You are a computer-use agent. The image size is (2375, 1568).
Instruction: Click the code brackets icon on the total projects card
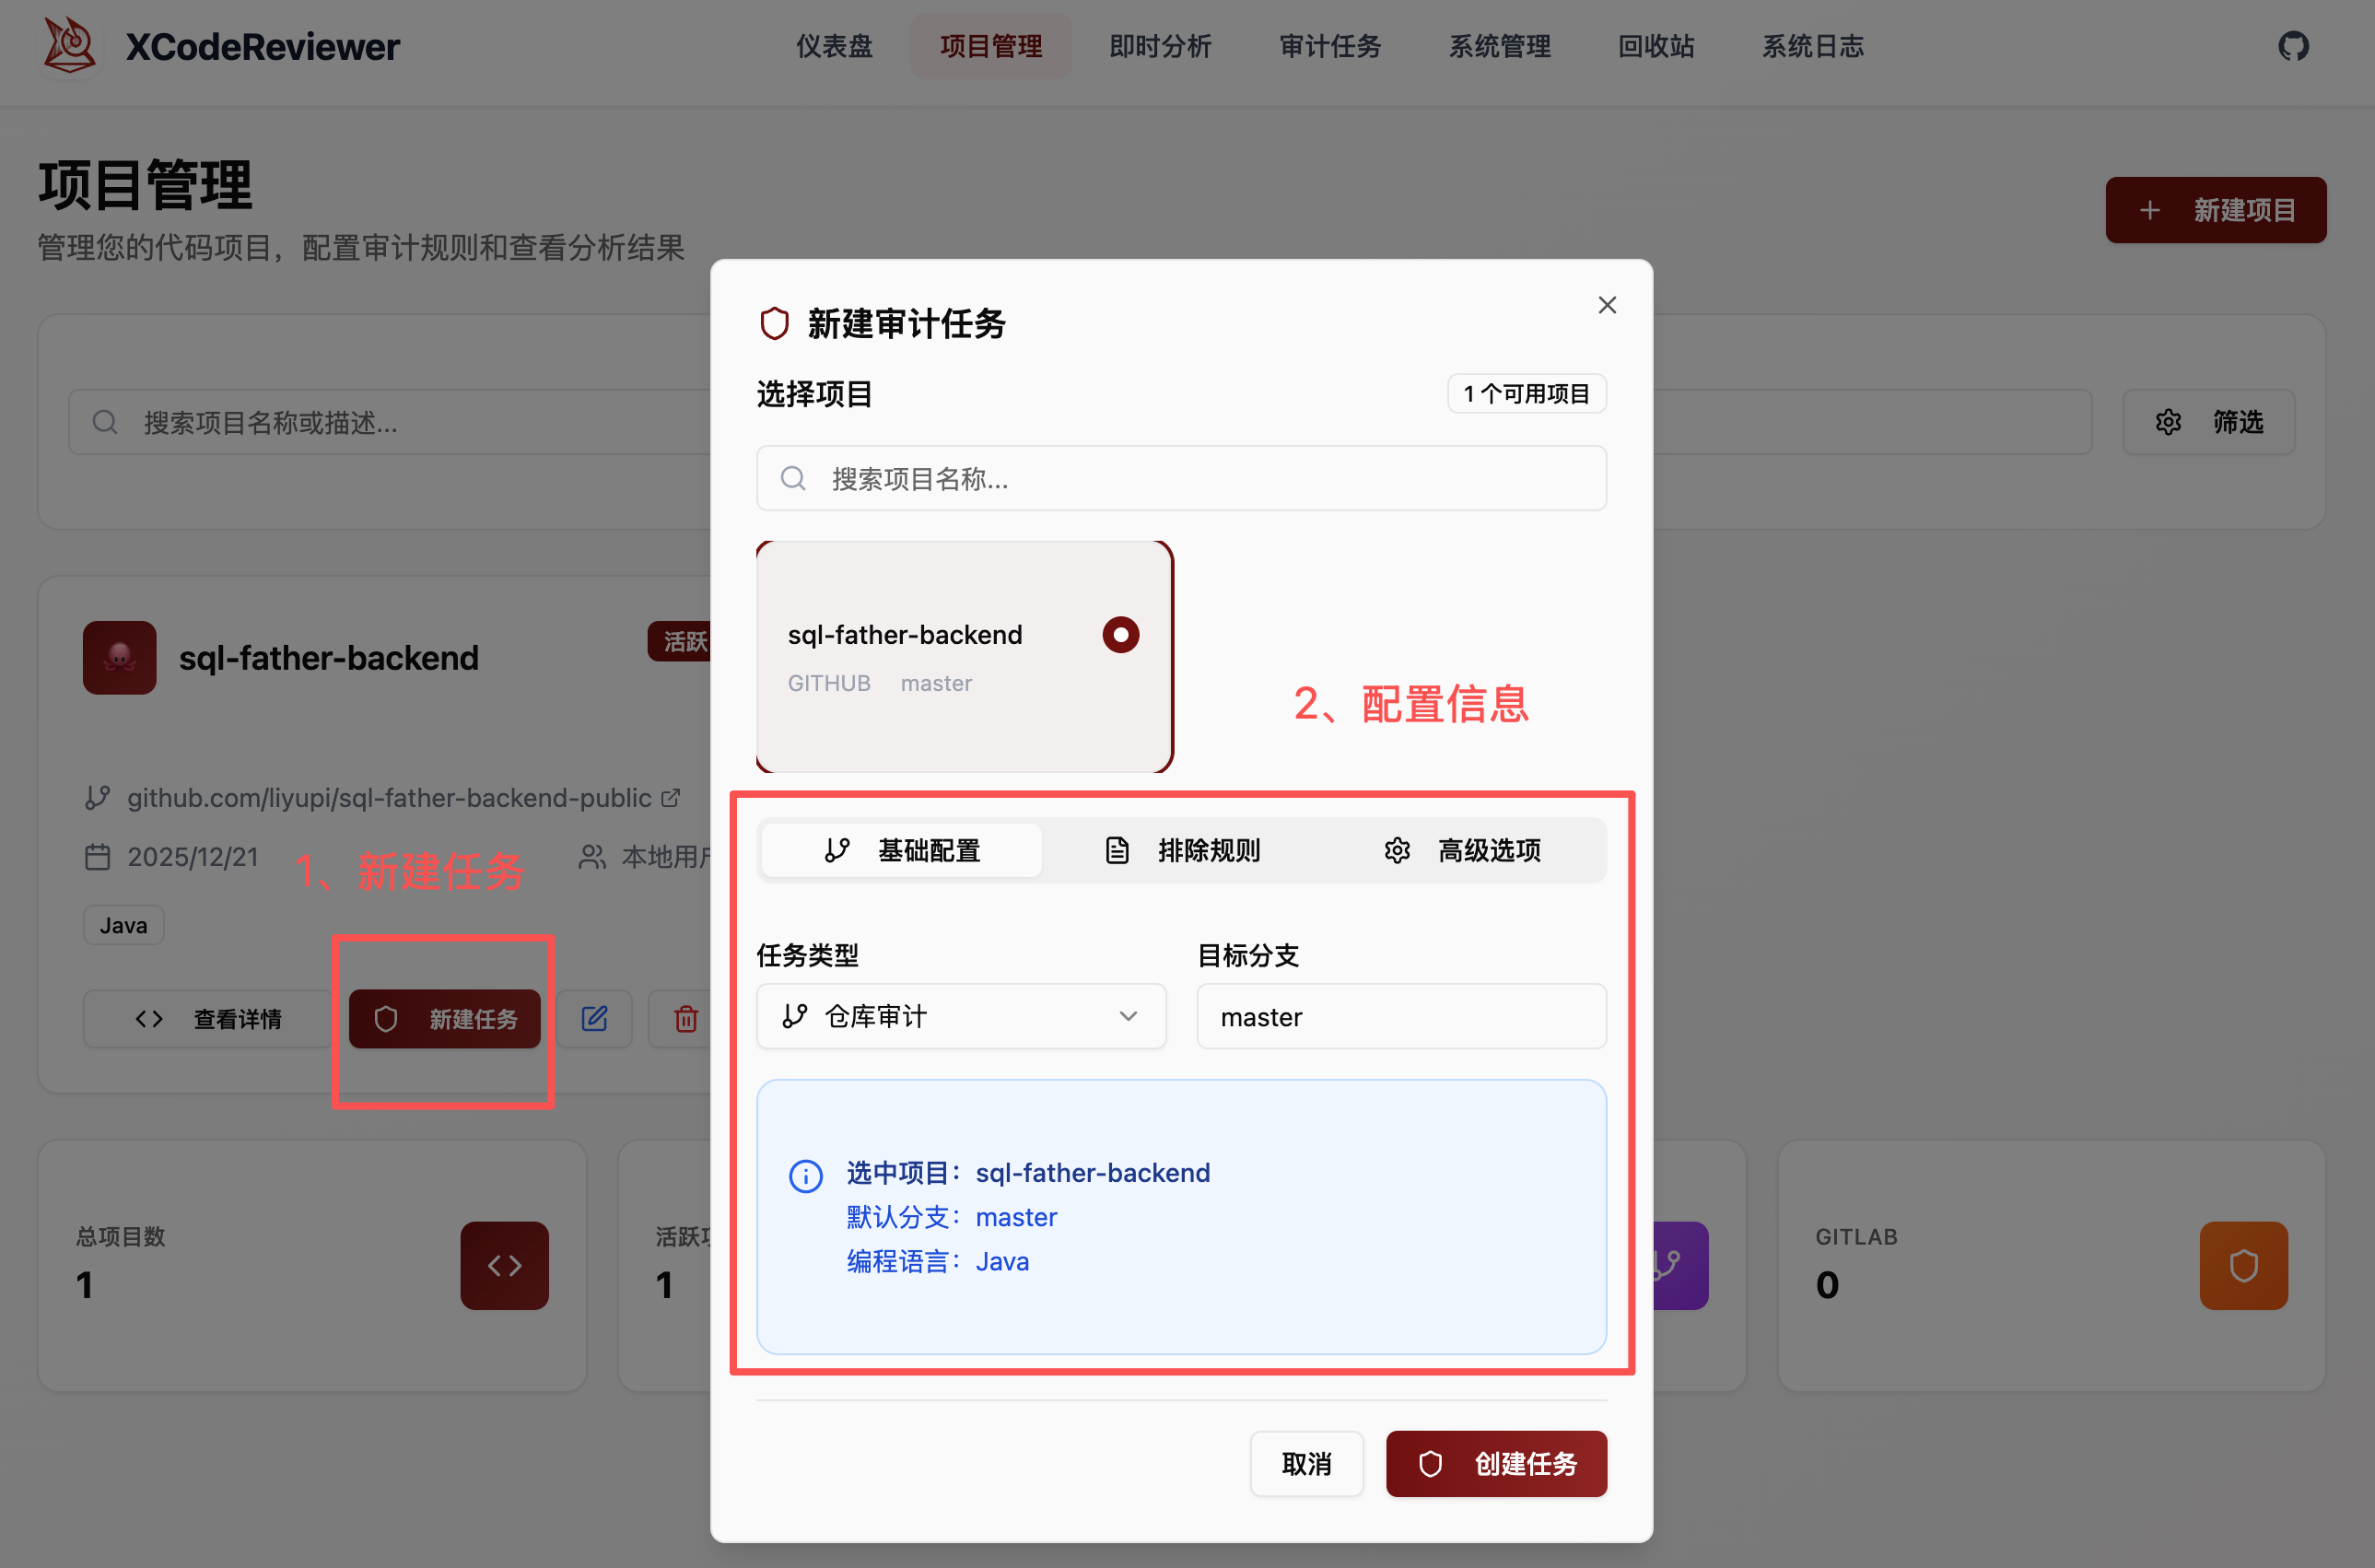click(504, 1265)
